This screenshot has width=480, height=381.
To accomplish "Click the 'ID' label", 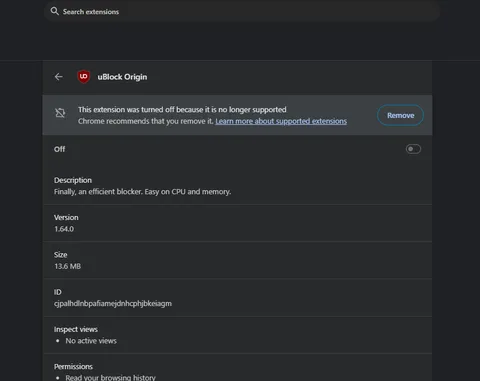I will point(58,292).
